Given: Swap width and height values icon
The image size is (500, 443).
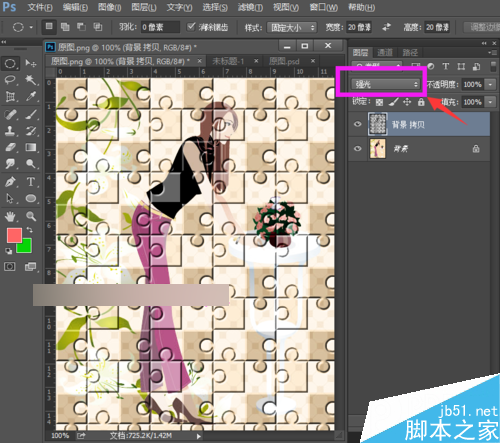Looking at the screenshot, I should pos(387,27).
